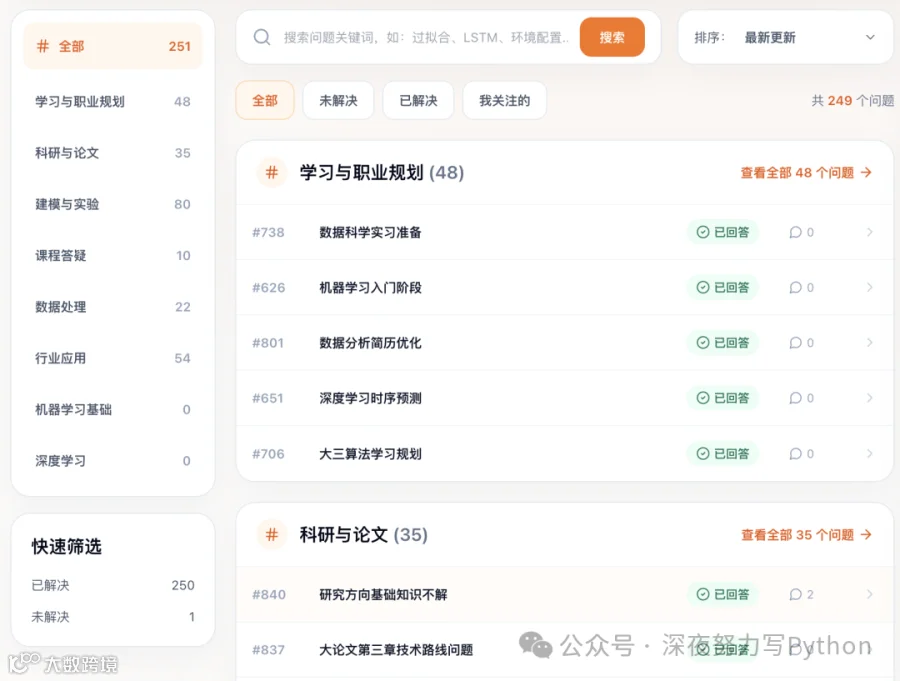The image size is (900, 681).
Task: Open 查看全部 48 个问题 link
Action: coord(806,172)
